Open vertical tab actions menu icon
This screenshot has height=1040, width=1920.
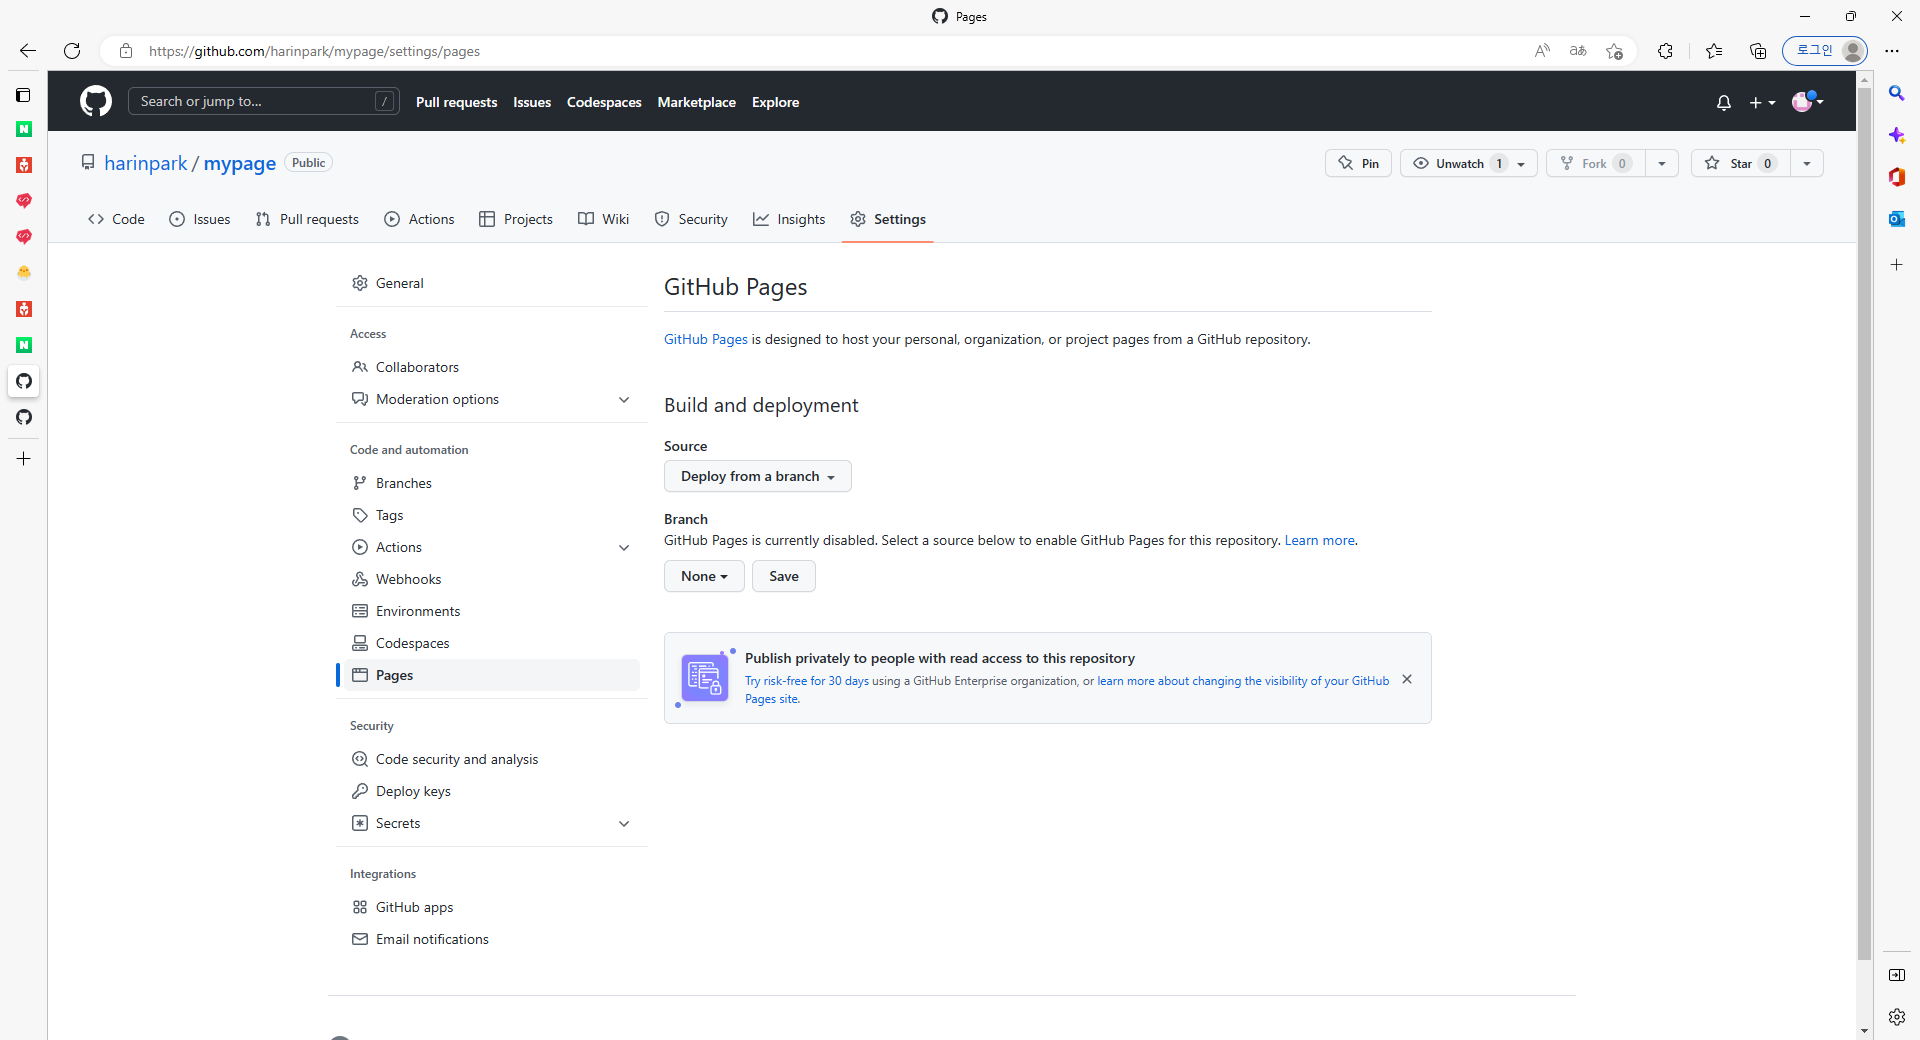pos(23,95)
